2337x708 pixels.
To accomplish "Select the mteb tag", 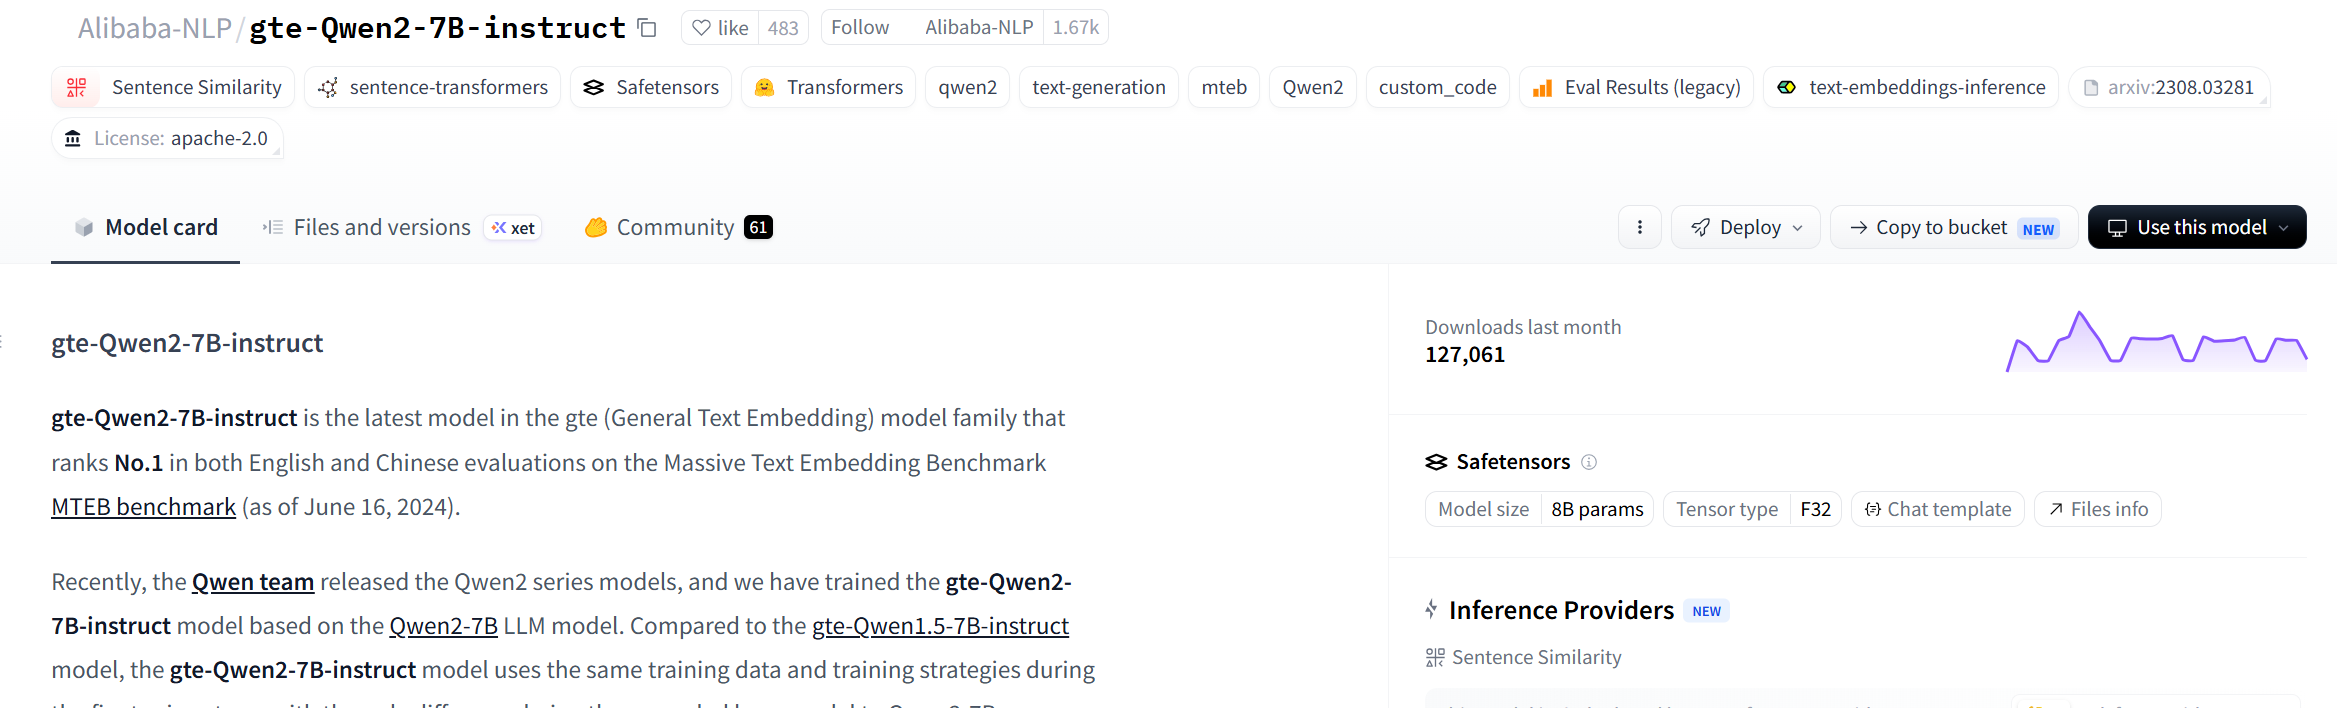I will (x=1224, y=87).
